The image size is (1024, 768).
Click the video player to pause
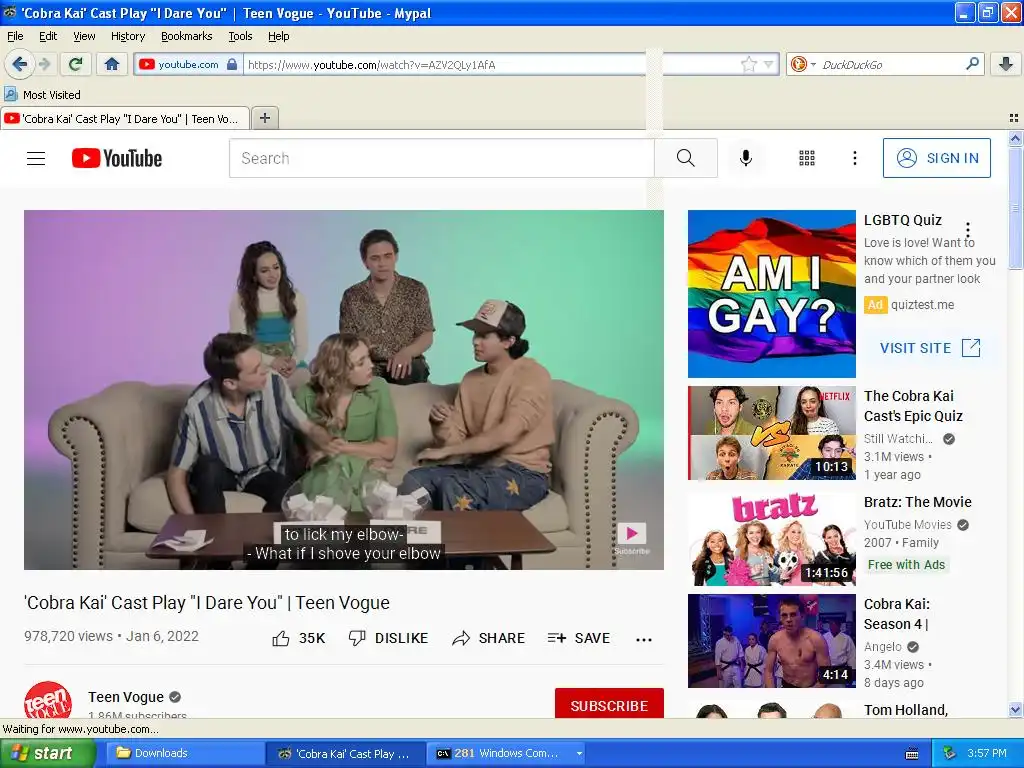(344, 389)
